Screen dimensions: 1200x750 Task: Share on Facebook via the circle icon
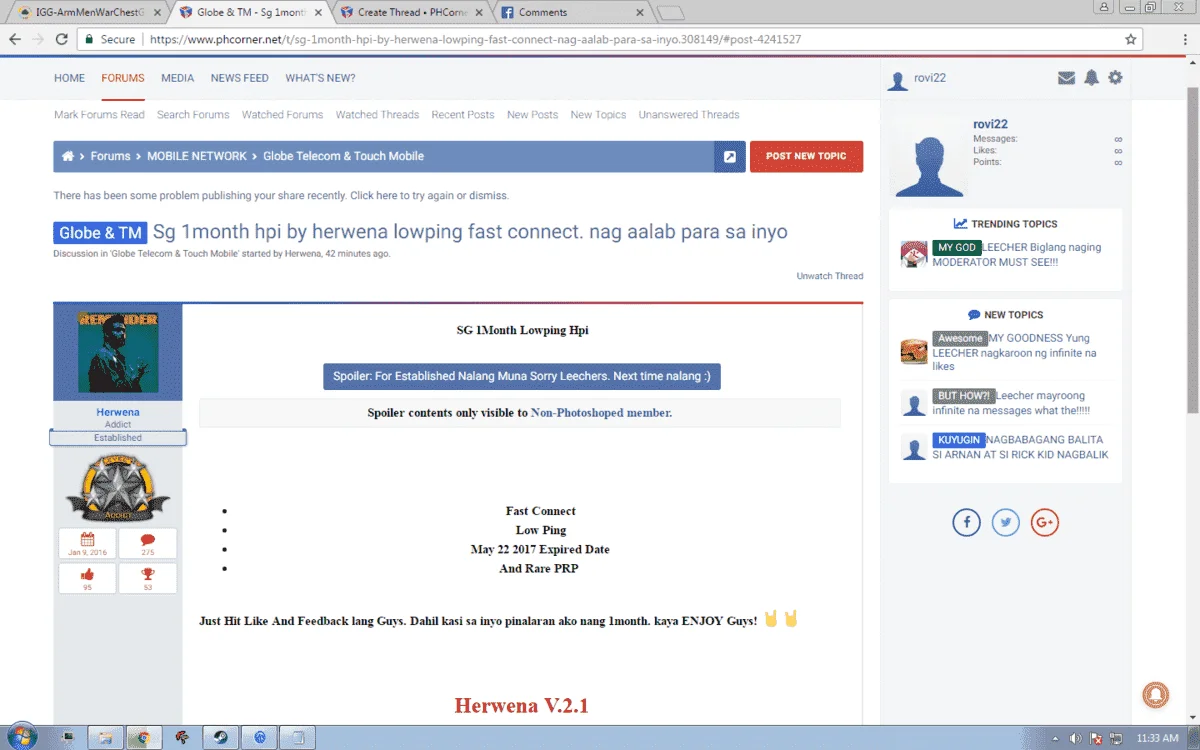click(966, 522)
